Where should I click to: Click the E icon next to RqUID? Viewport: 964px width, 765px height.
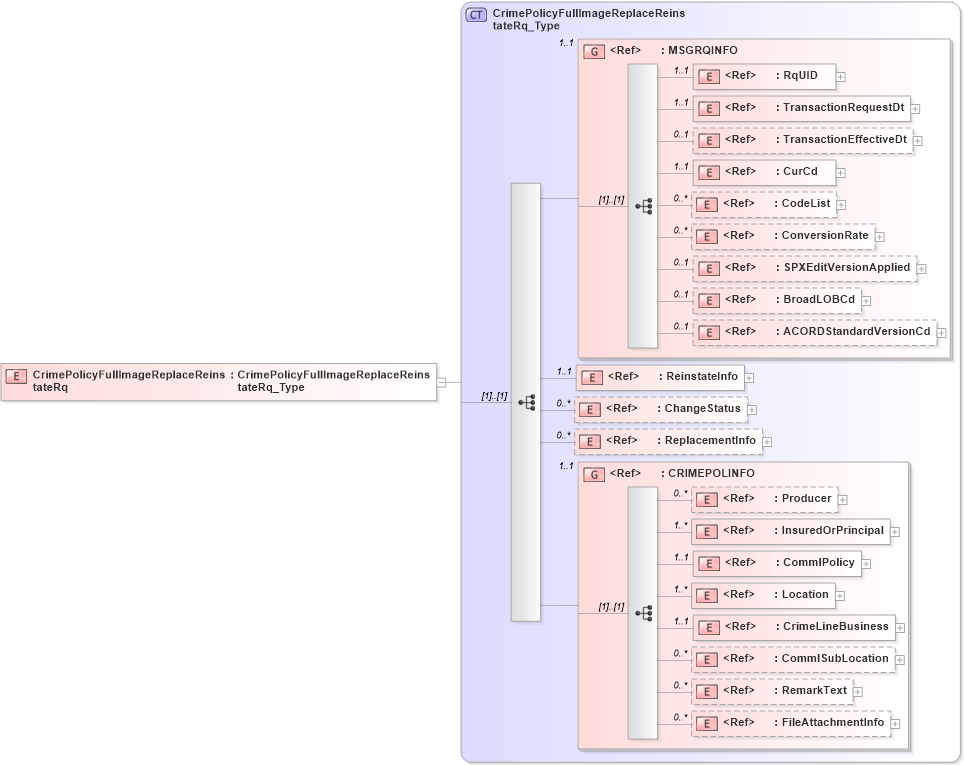tap(708, 76)
